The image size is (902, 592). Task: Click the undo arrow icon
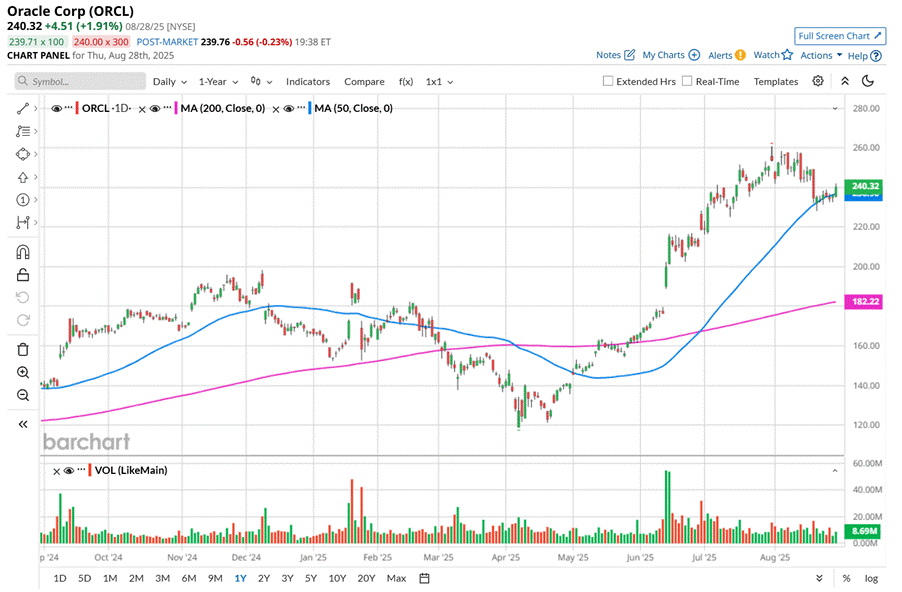[23, 297]
